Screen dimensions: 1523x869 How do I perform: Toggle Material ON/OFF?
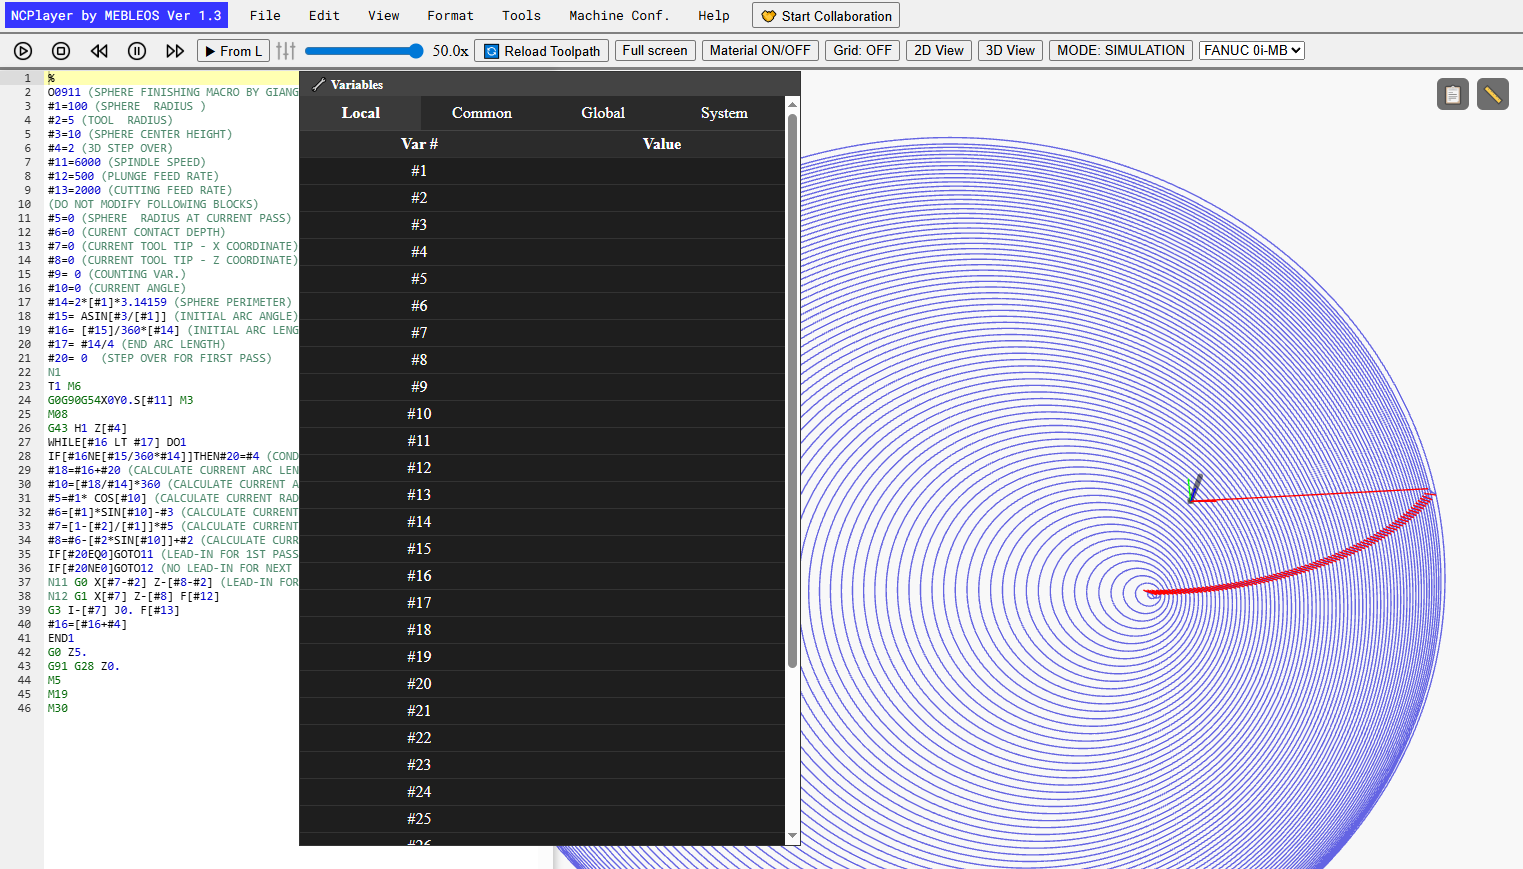[x=760, y=50]
